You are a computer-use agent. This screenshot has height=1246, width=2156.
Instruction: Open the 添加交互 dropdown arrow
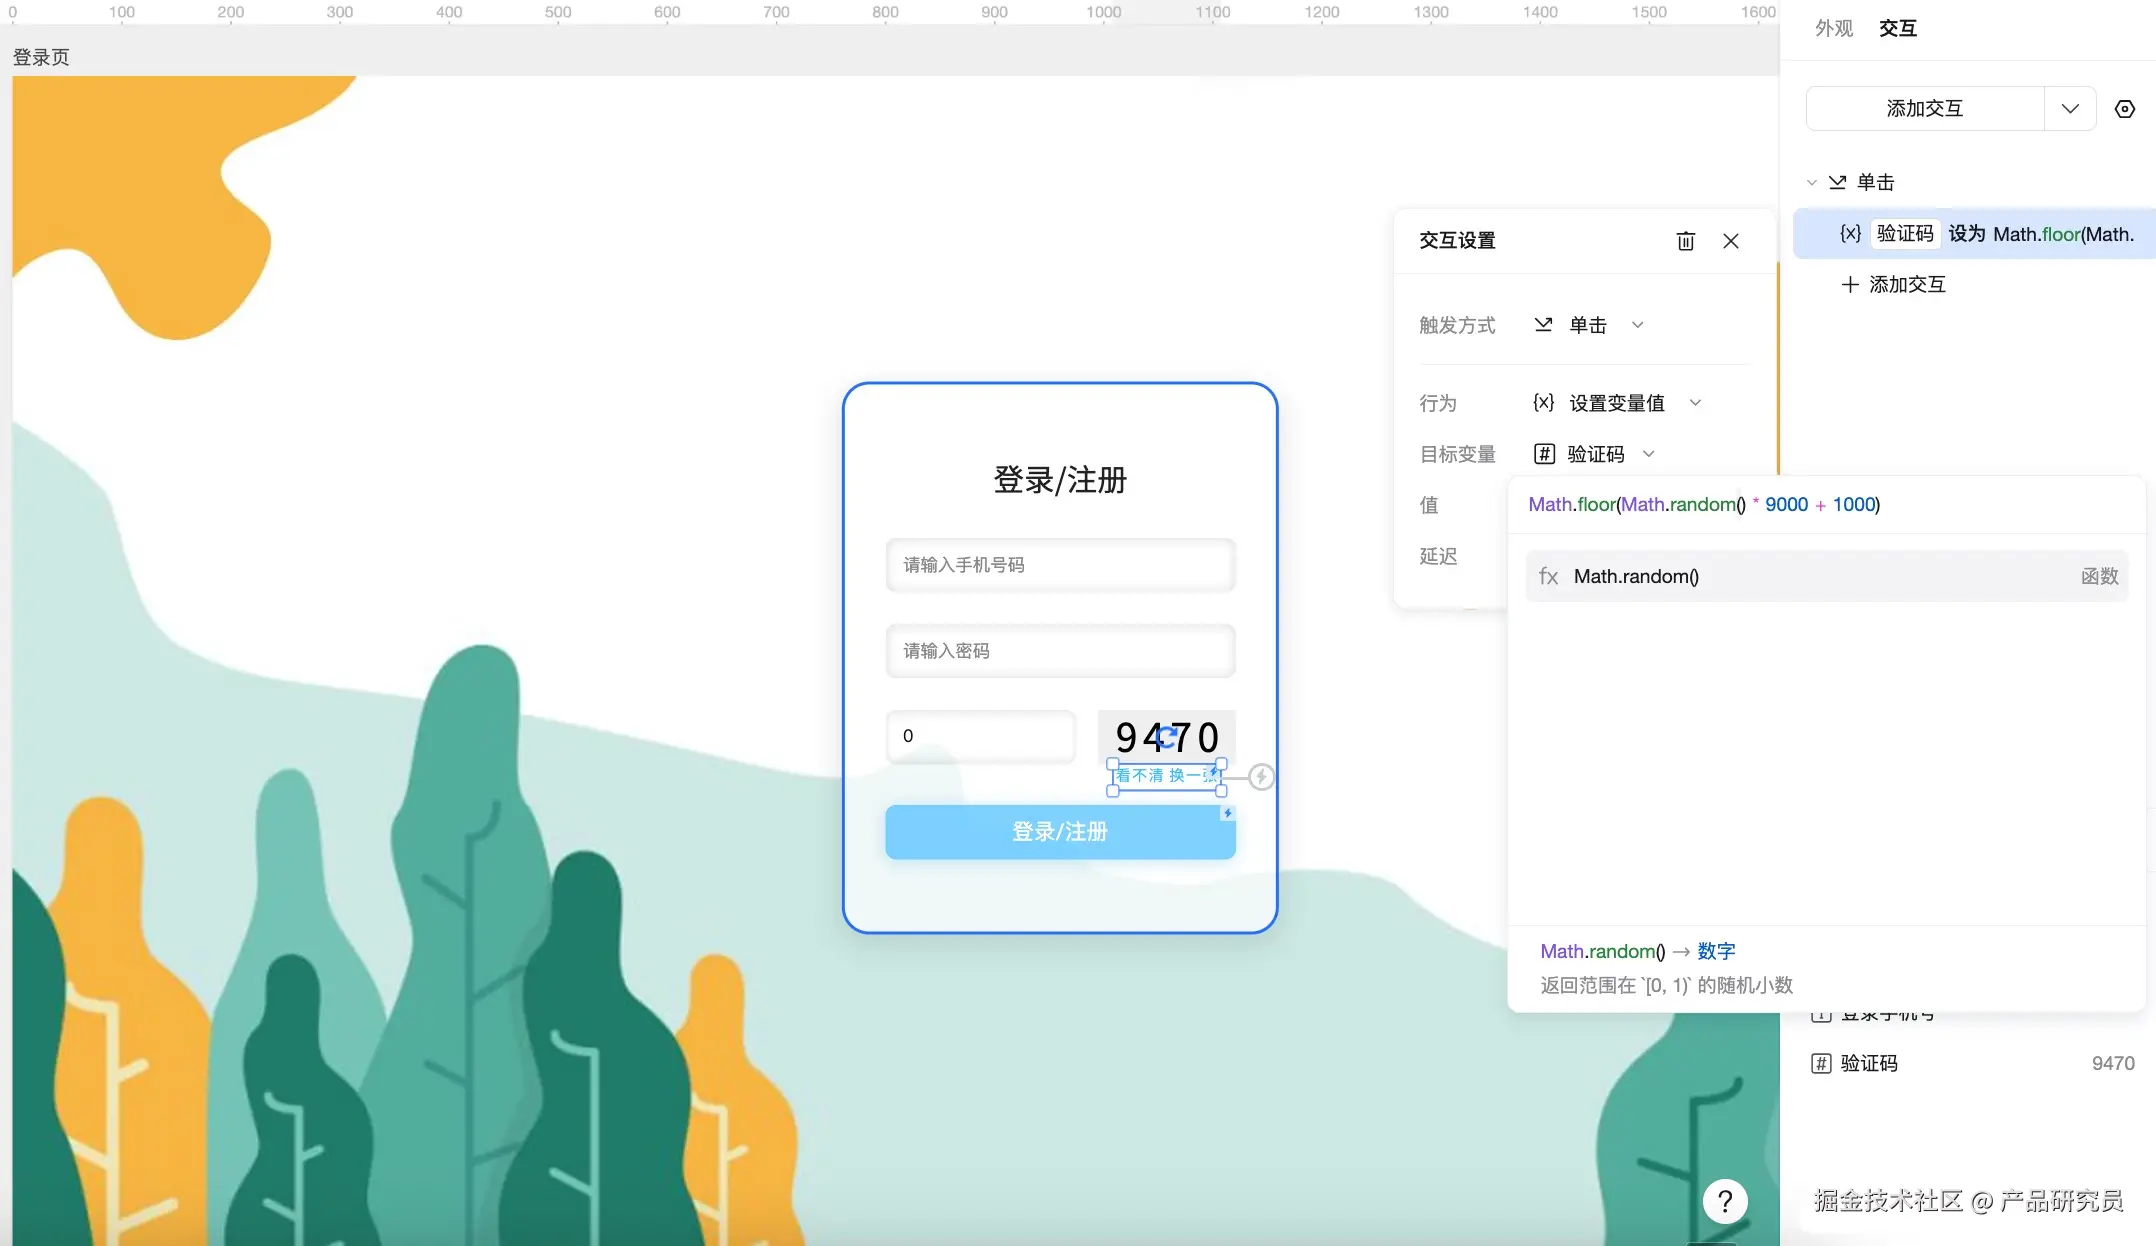click(x=2070, y=109)
